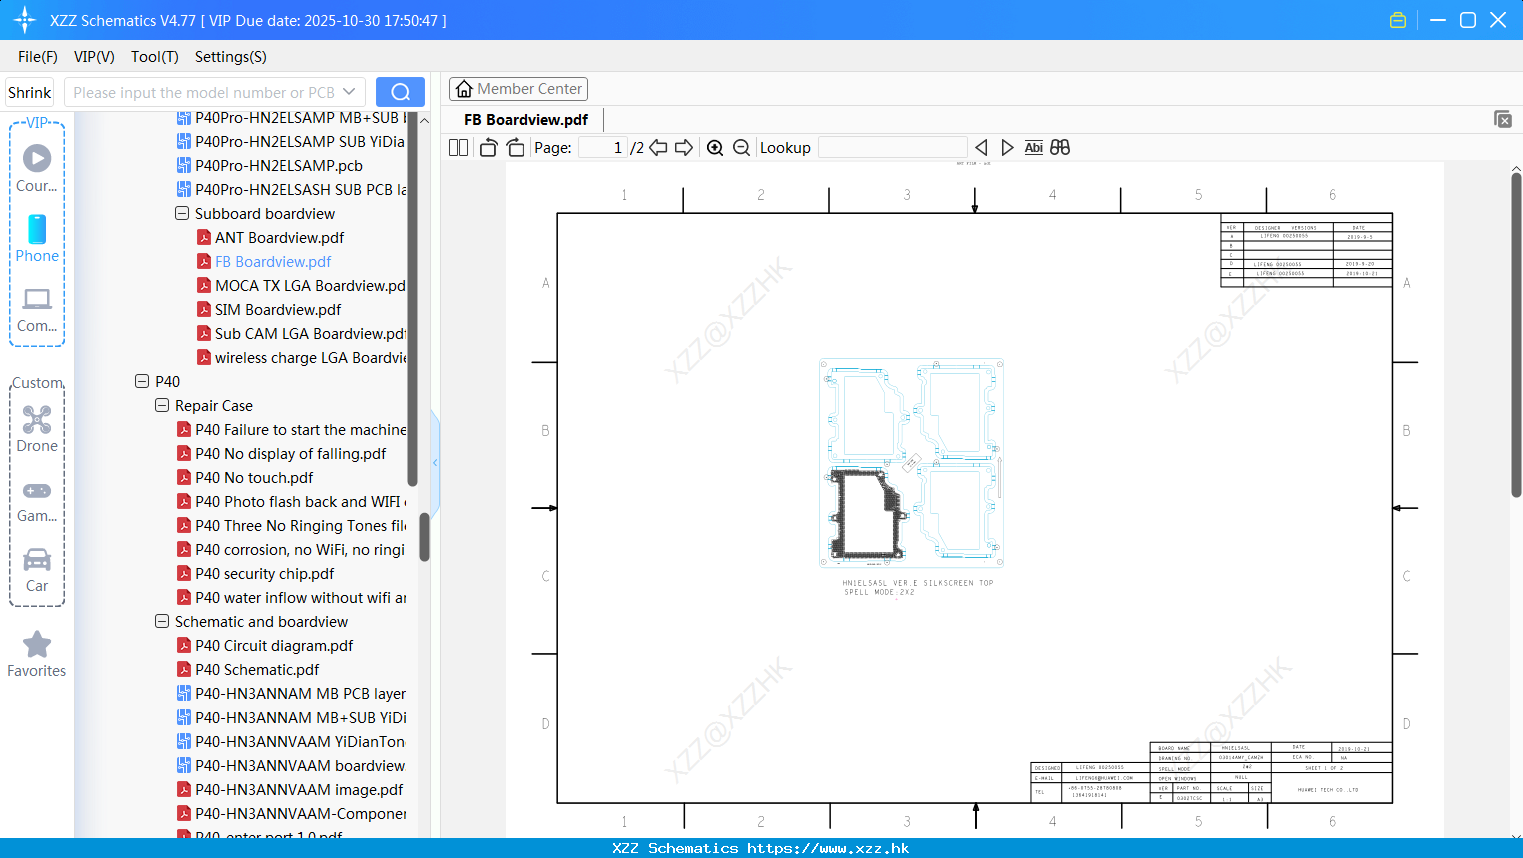Open P40 Circuit diagram.pdf

tap(274, 645)
